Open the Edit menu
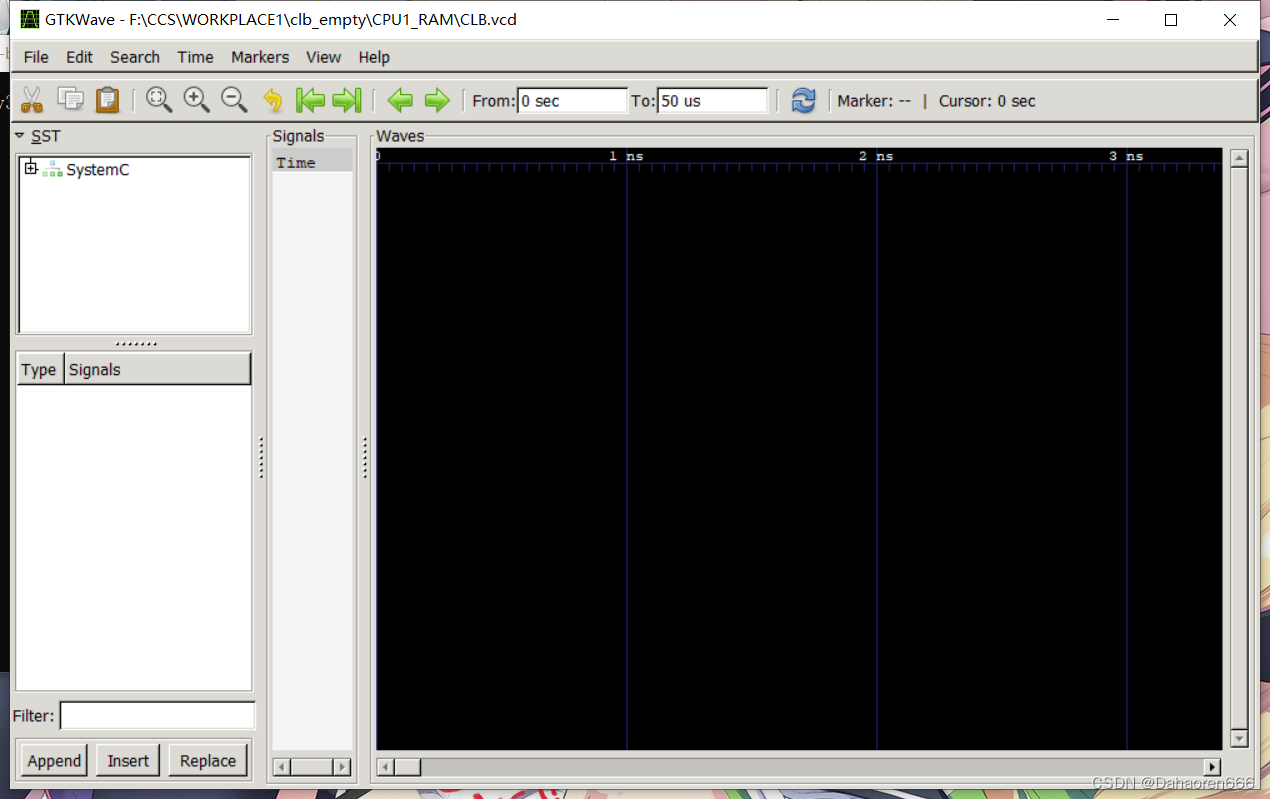 (79, 57)
